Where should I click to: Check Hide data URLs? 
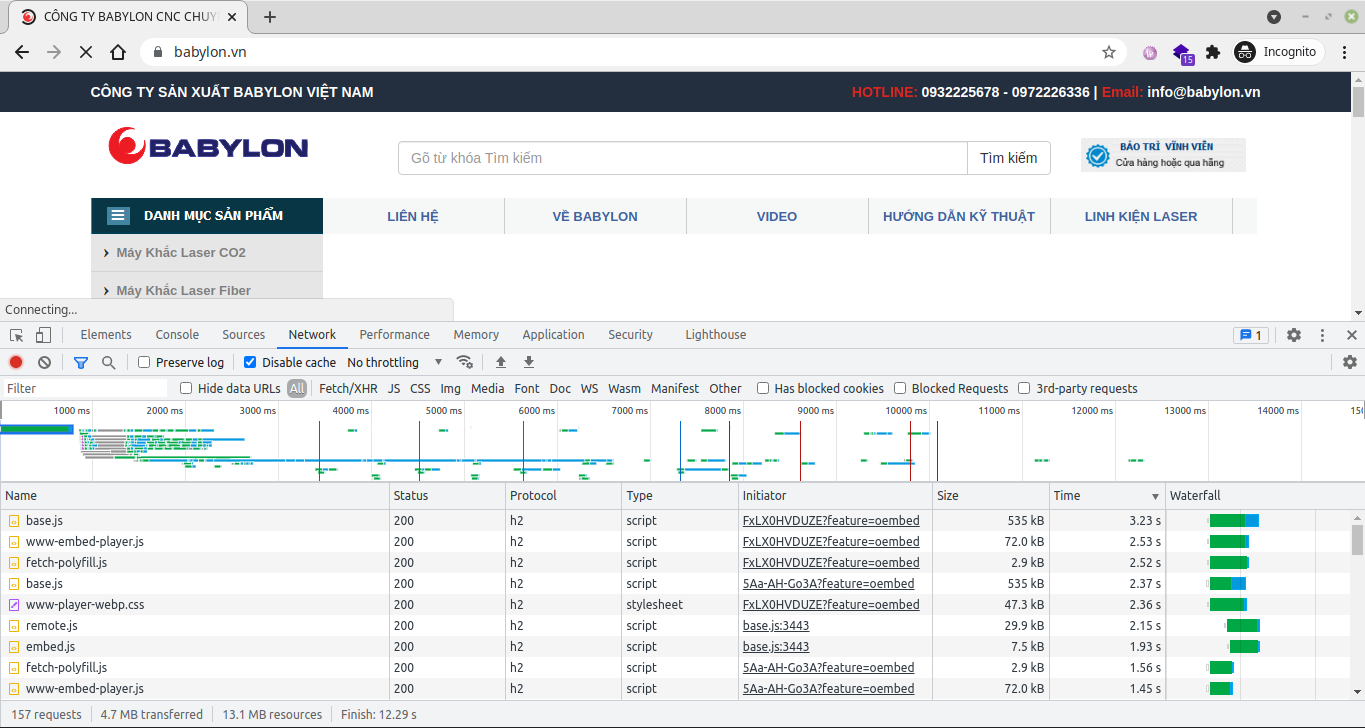tap(186, 388)
